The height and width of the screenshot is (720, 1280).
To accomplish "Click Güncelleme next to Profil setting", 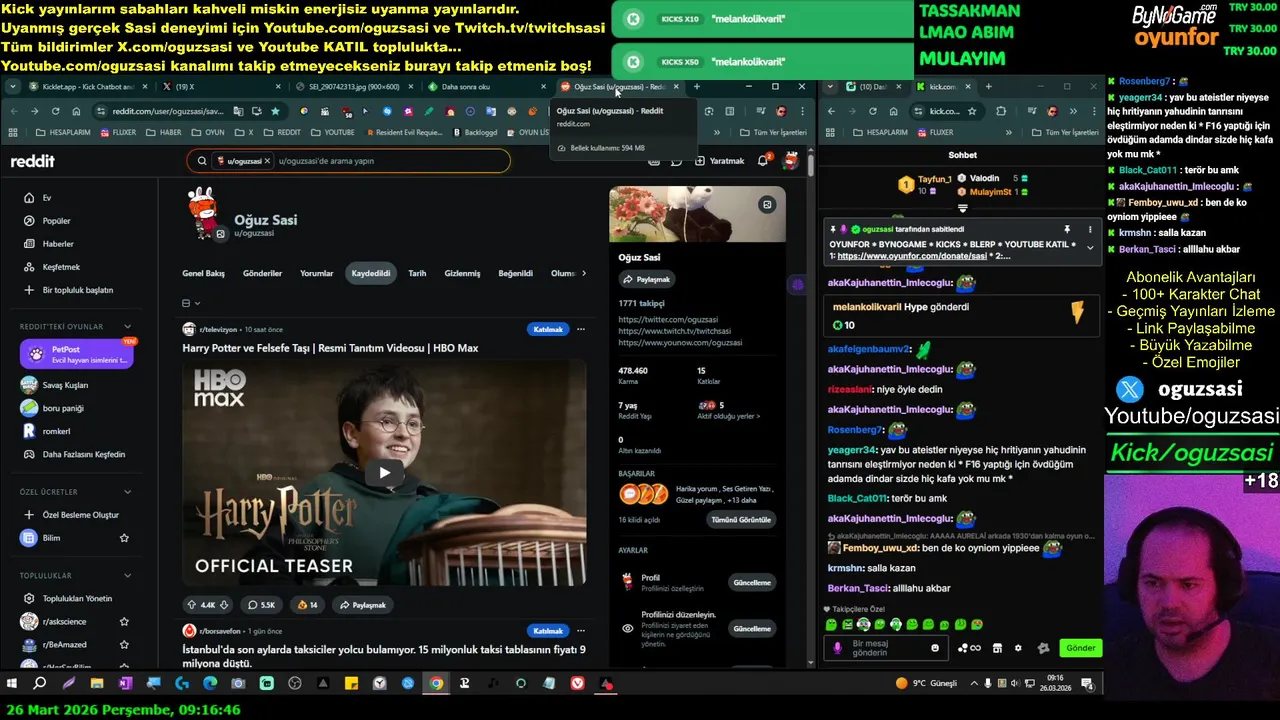I will (x=752, y=583).
